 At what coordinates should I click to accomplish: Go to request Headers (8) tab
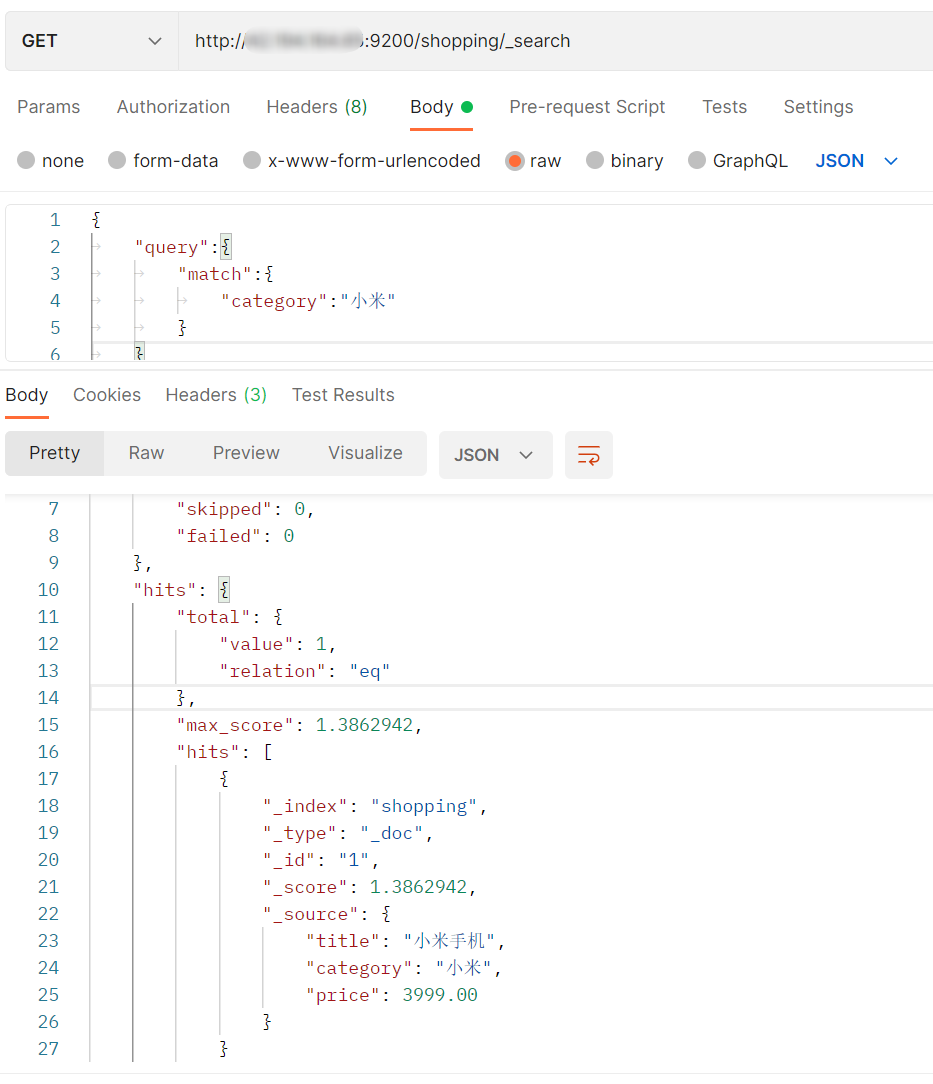pyautogui.click(x=316, y=107)
